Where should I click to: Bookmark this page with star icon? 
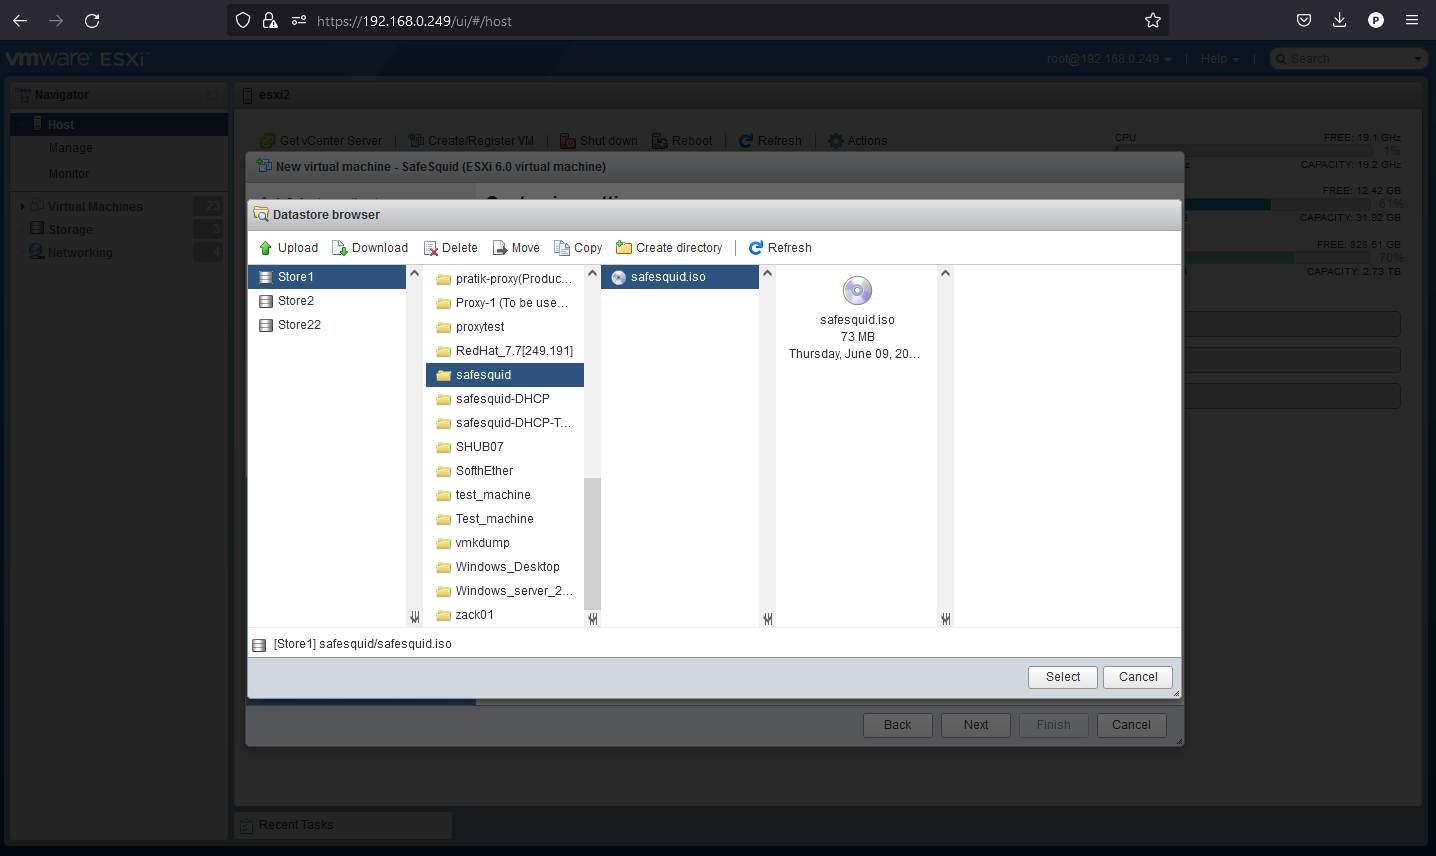tap(1153, 20)
